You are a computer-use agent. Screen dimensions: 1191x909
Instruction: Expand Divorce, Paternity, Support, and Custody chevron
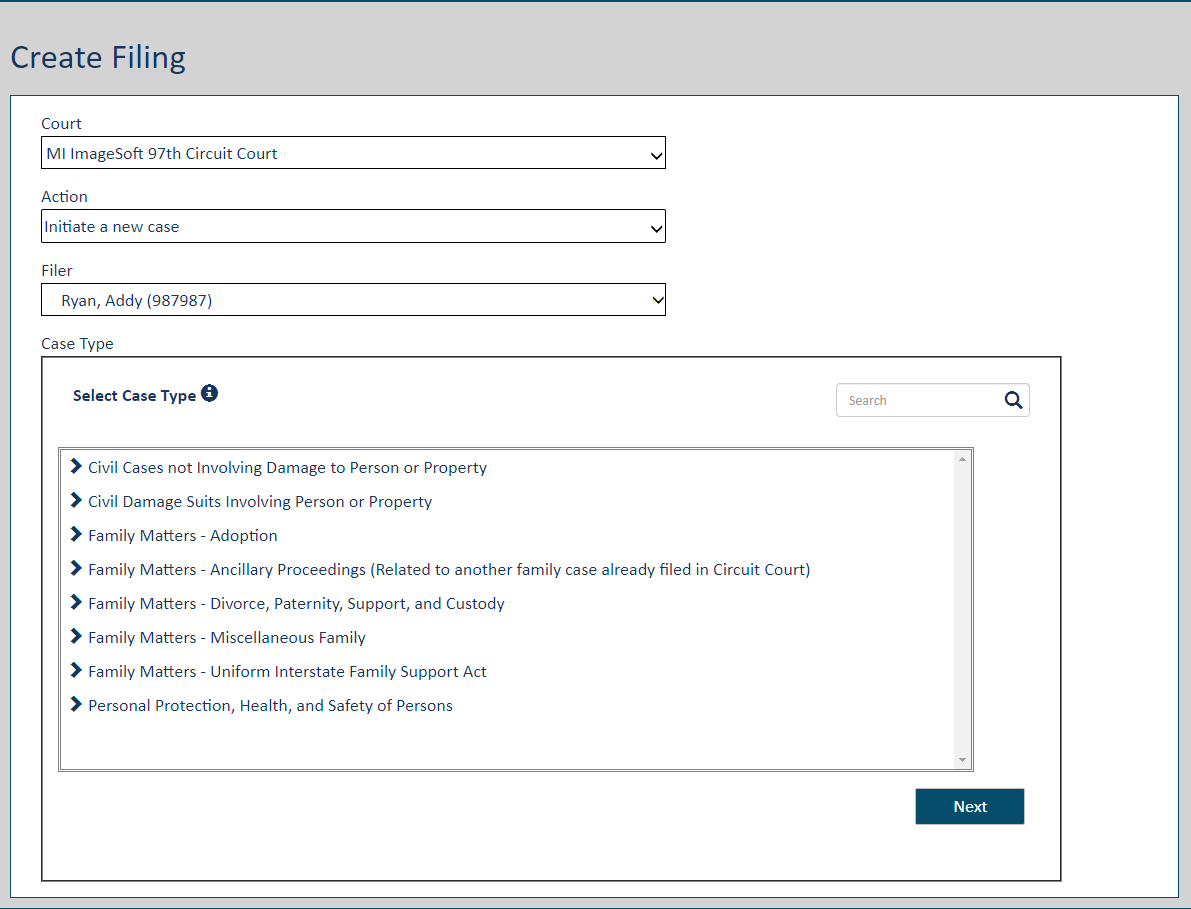point(76,602)
